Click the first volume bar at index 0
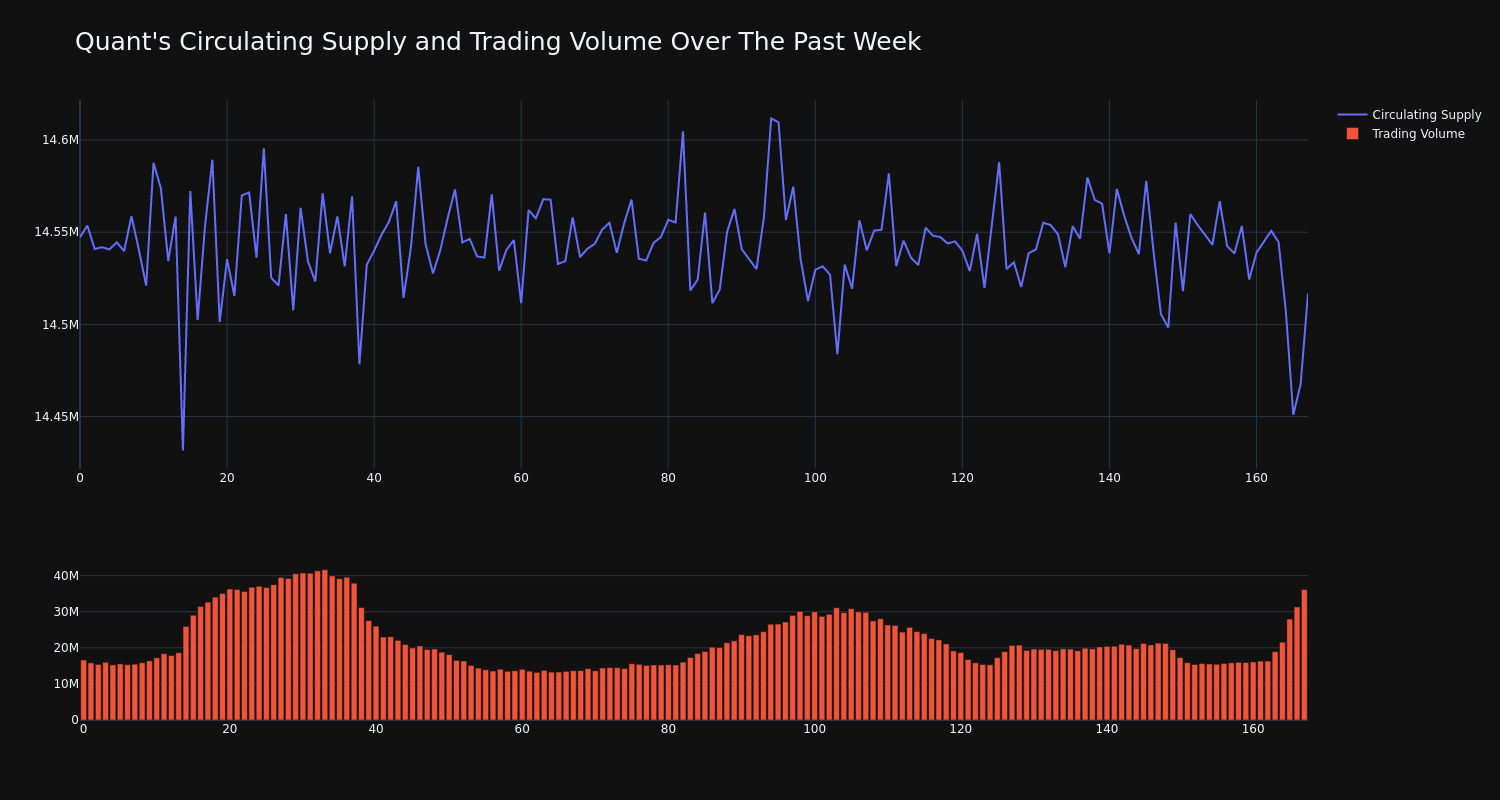The image size is (1500, 800). point(84,690)
